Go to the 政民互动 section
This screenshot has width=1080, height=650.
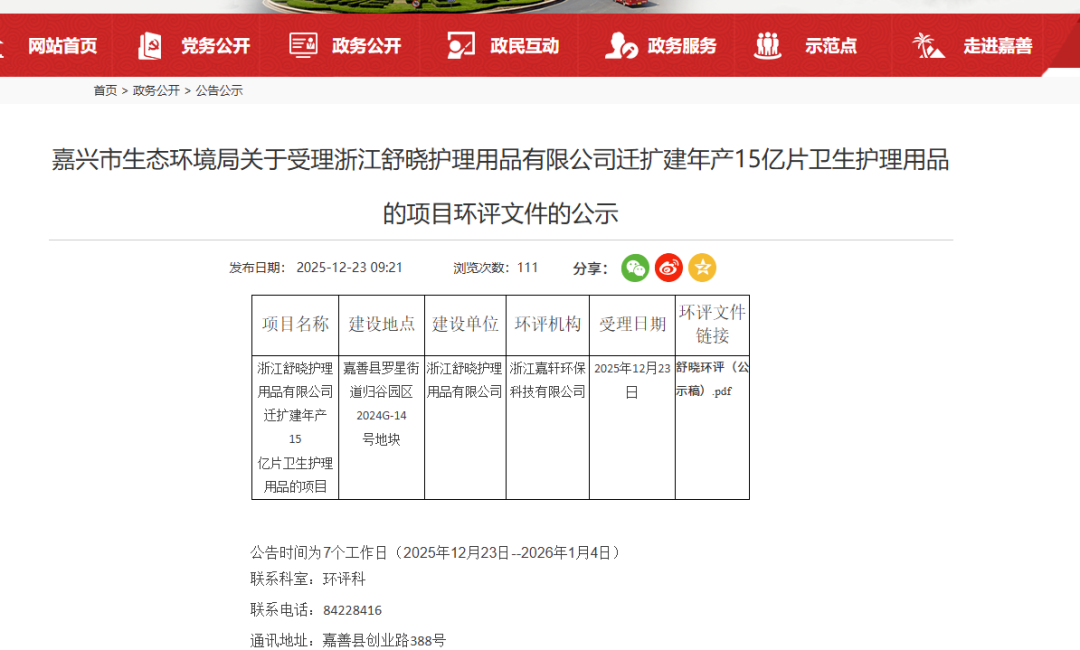click(x=524, y=46)
